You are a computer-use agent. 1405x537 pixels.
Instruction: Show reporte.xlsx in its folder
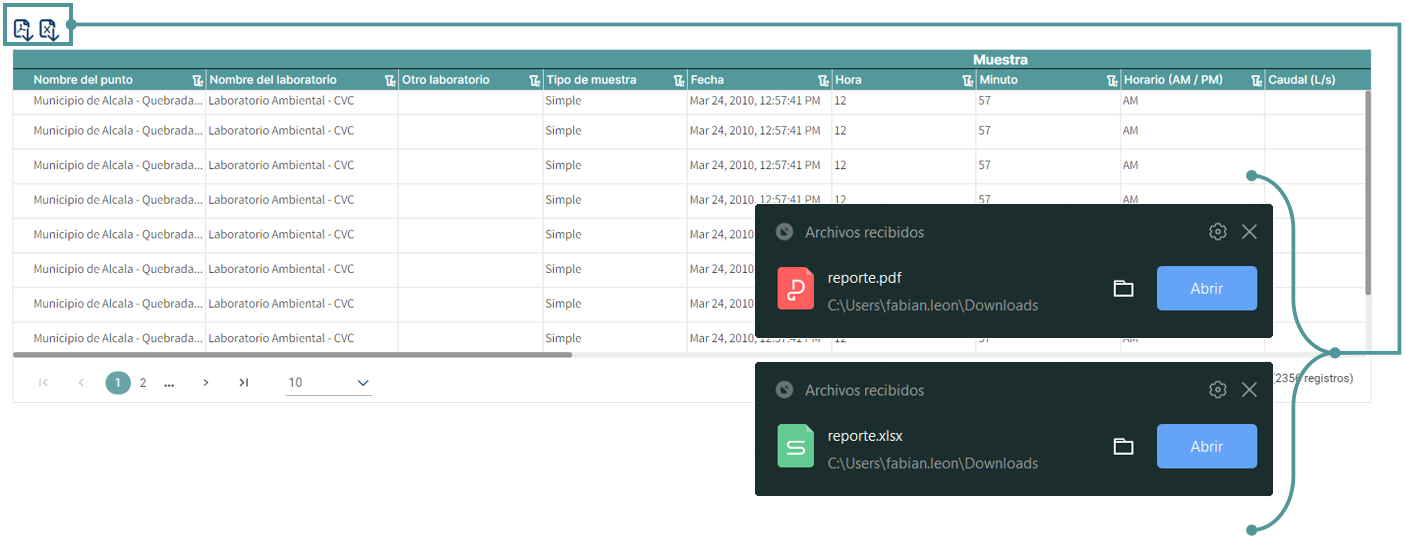point(1123,447)
